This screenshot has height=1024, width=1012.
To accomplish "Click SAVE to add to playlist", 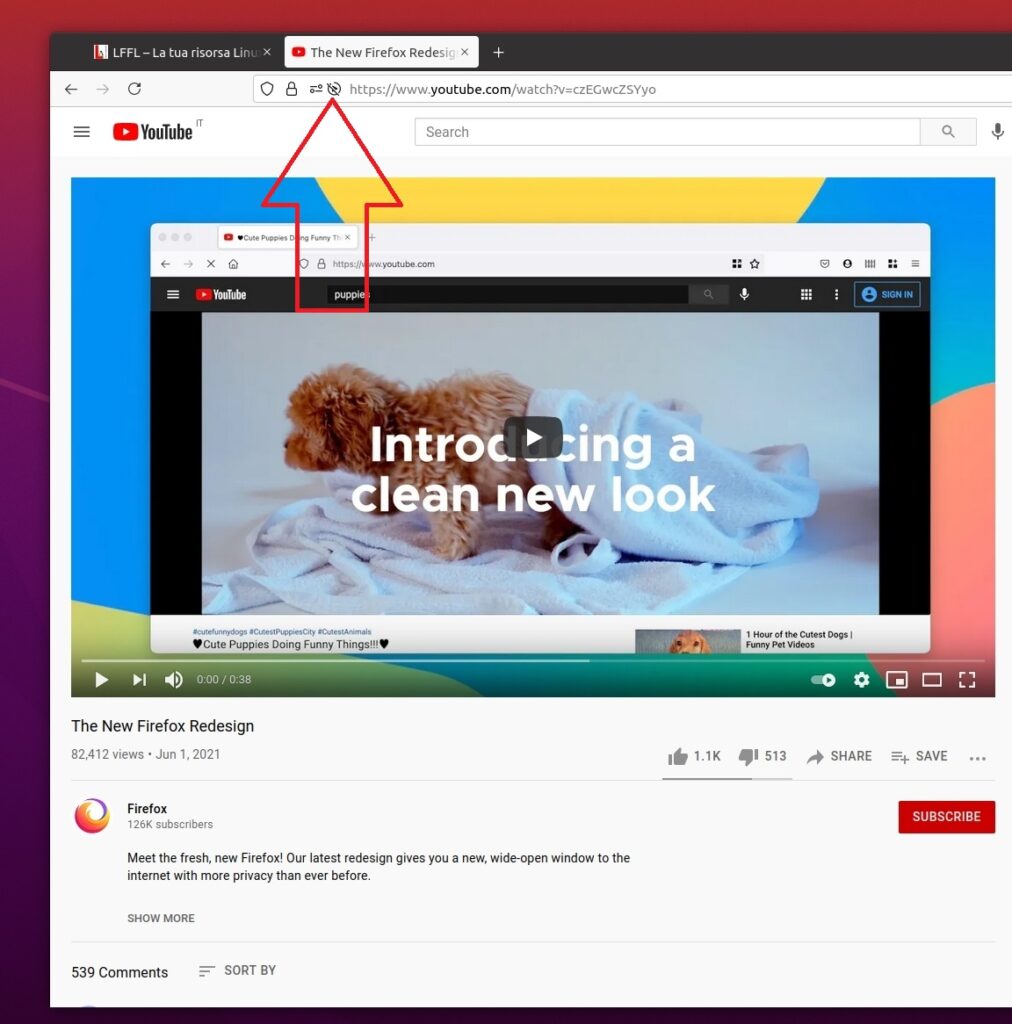I will 919,756.
